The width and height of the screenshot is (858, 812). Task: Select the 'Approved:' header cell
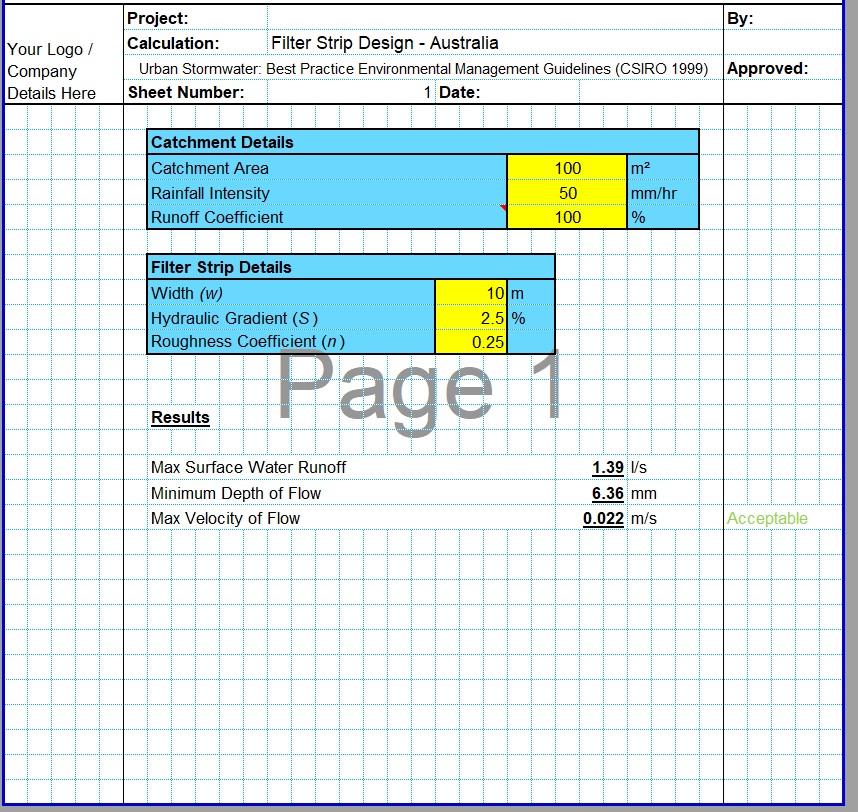[x=767, y=69]
